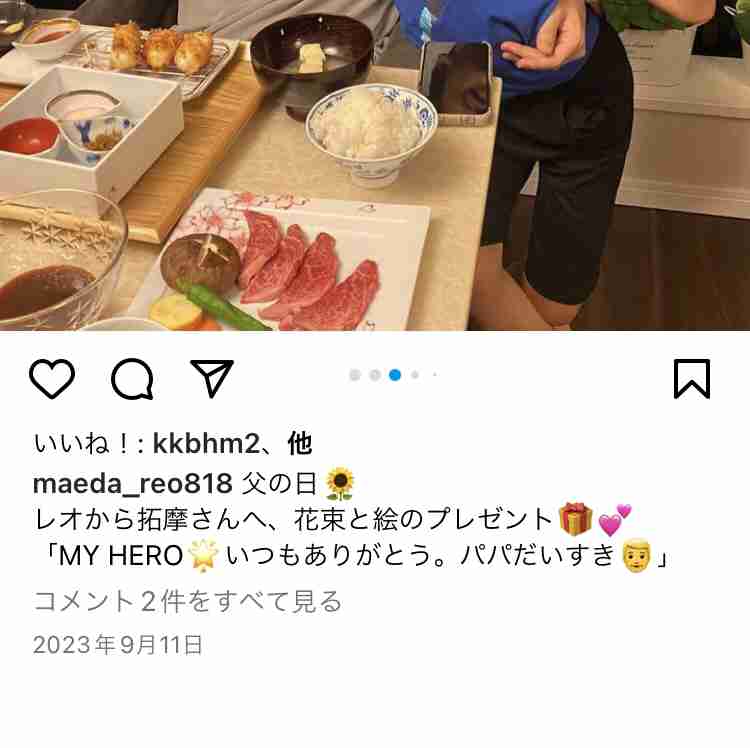Jump to second carousel dot
The image size is (750, 748).
click(375, 375)
